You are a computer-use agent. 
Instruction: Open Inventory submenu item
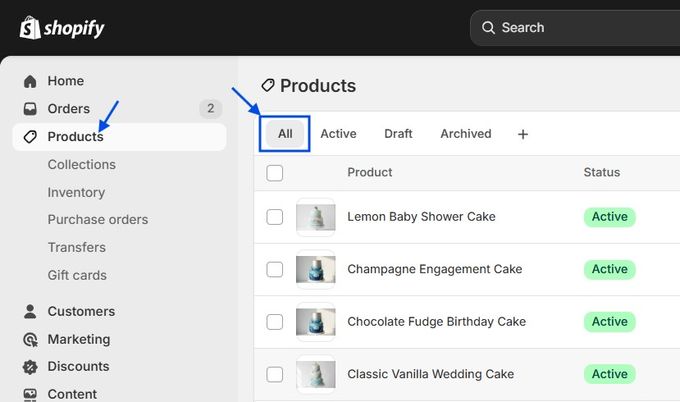[x=76, y=193]
